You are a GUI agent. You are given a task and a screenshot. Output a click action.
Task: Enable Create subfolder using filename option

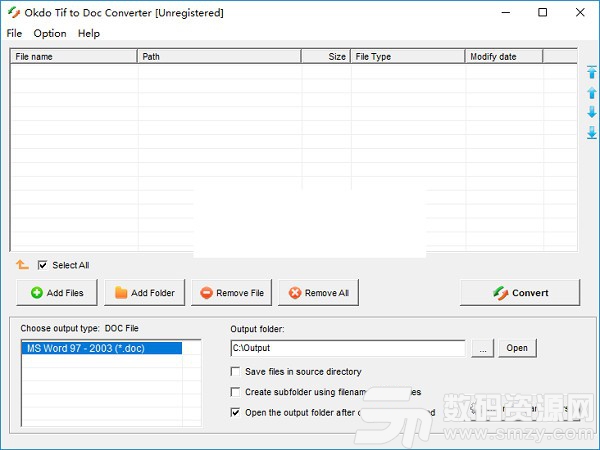[x=235, y=392]
